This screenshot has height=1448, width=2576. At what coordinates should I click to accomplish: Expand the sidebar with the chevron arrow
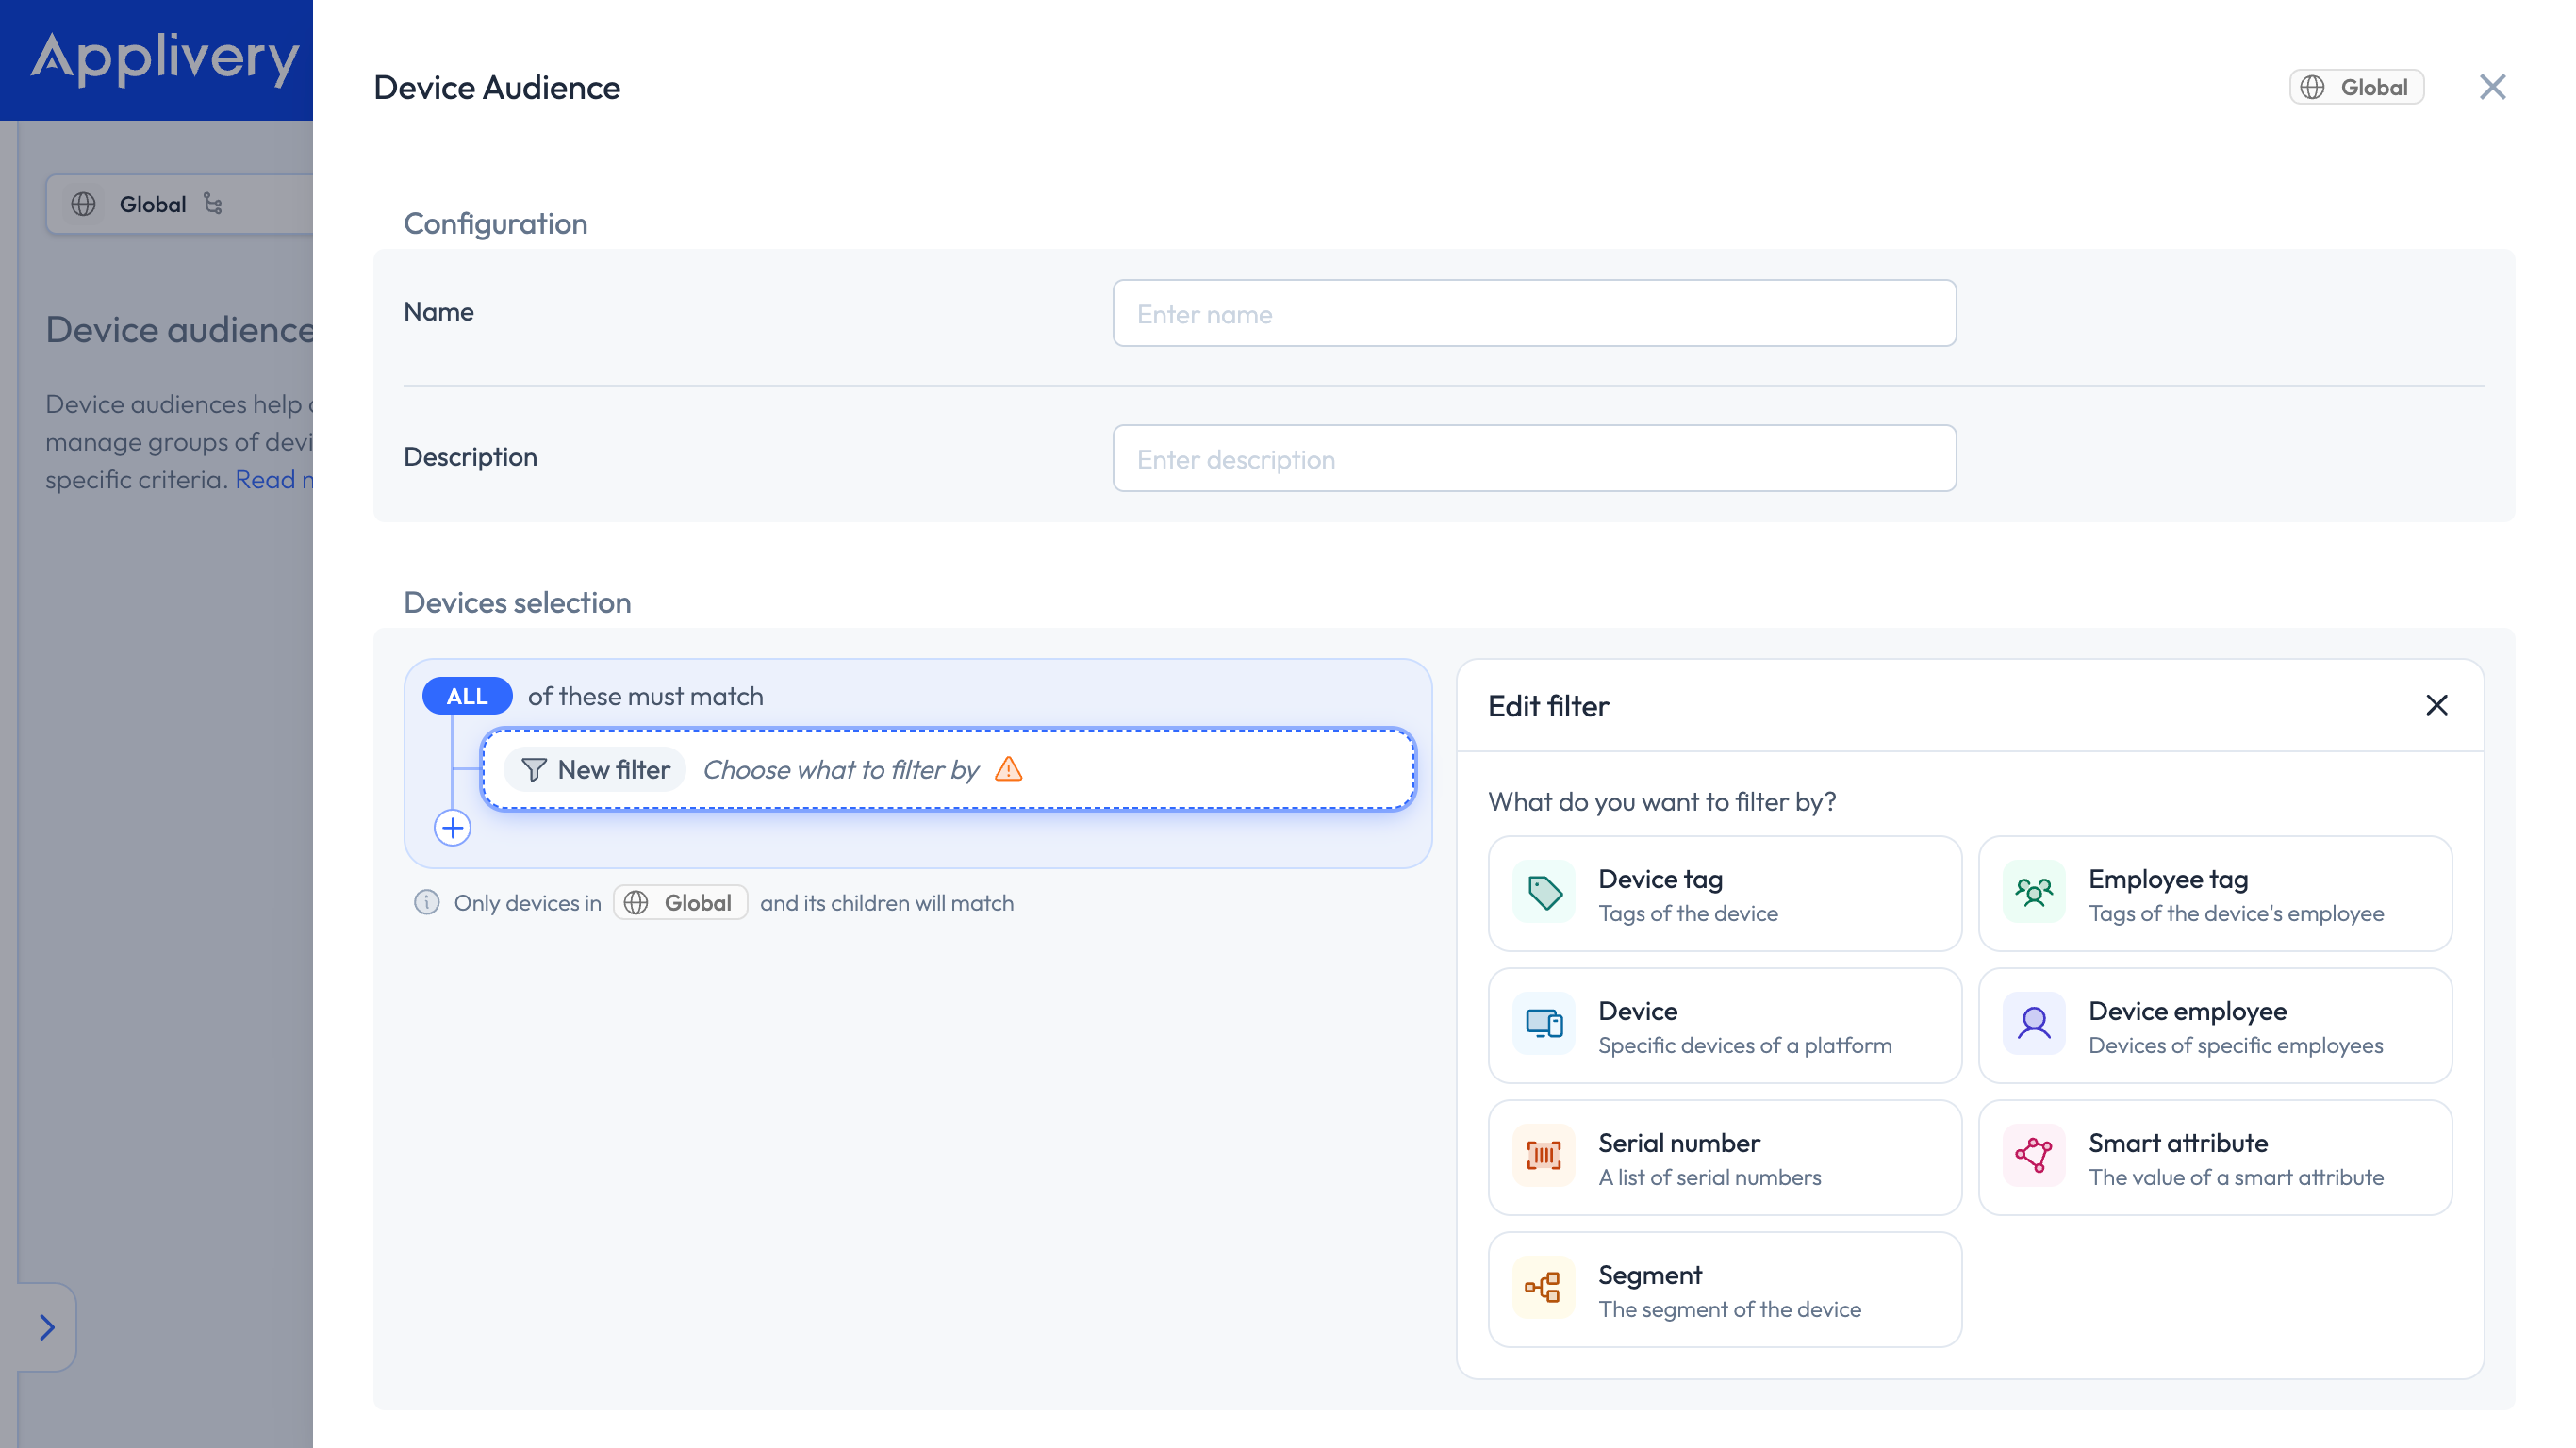(46, 1327)
